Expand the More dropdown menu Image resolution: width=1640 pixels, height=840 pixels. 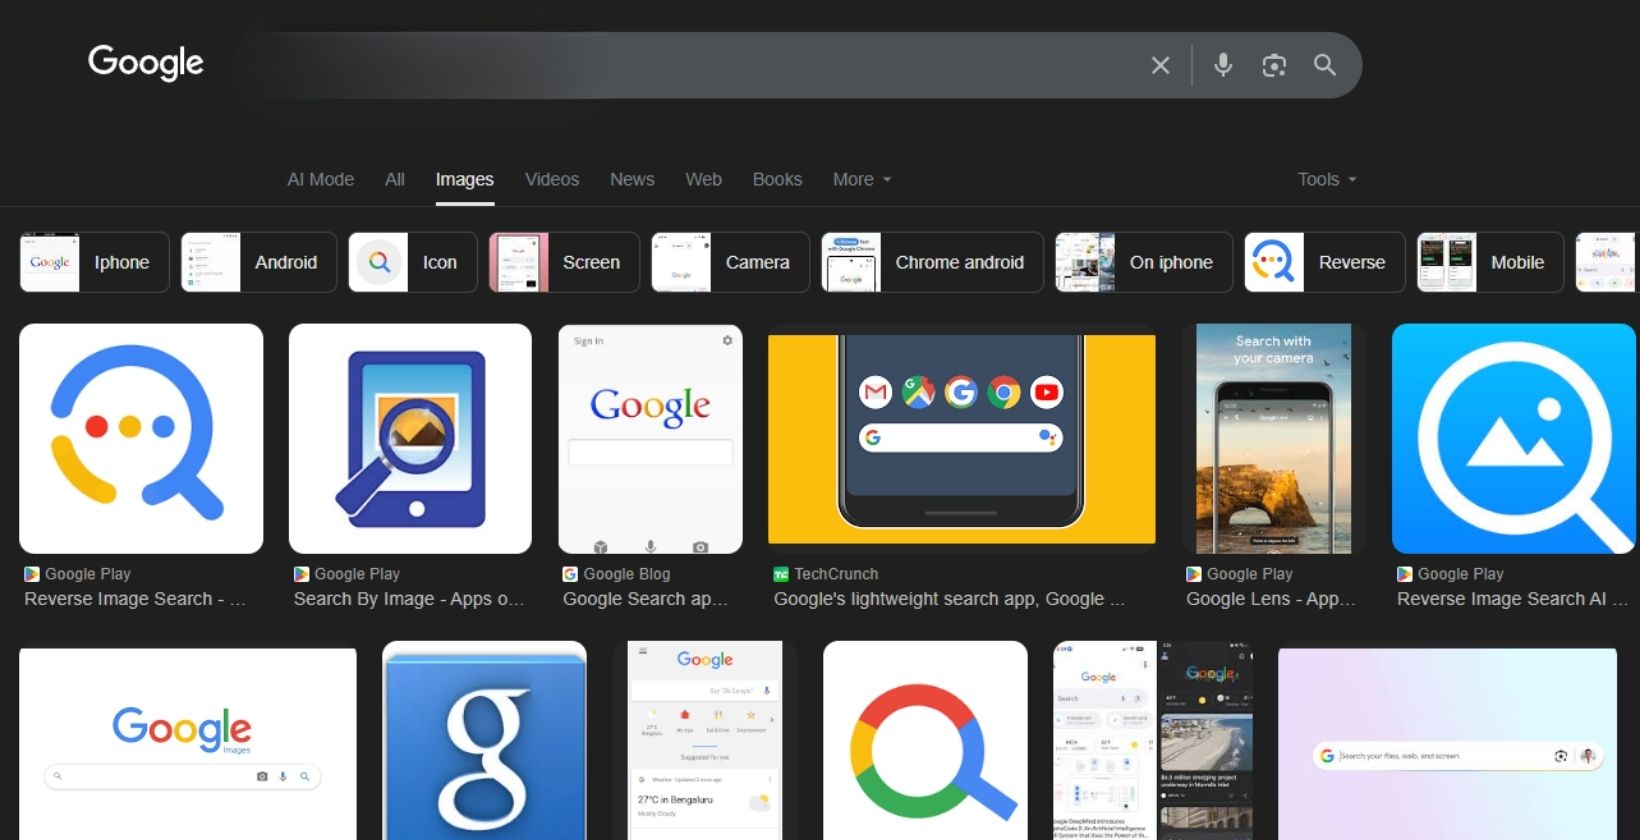(x=861, y=179)
